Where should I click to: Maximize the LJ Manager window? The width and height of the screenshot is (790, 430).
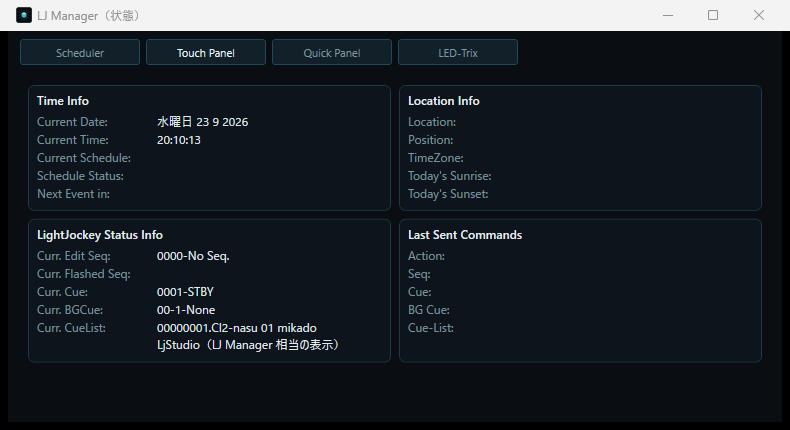(x=713, y=15)
